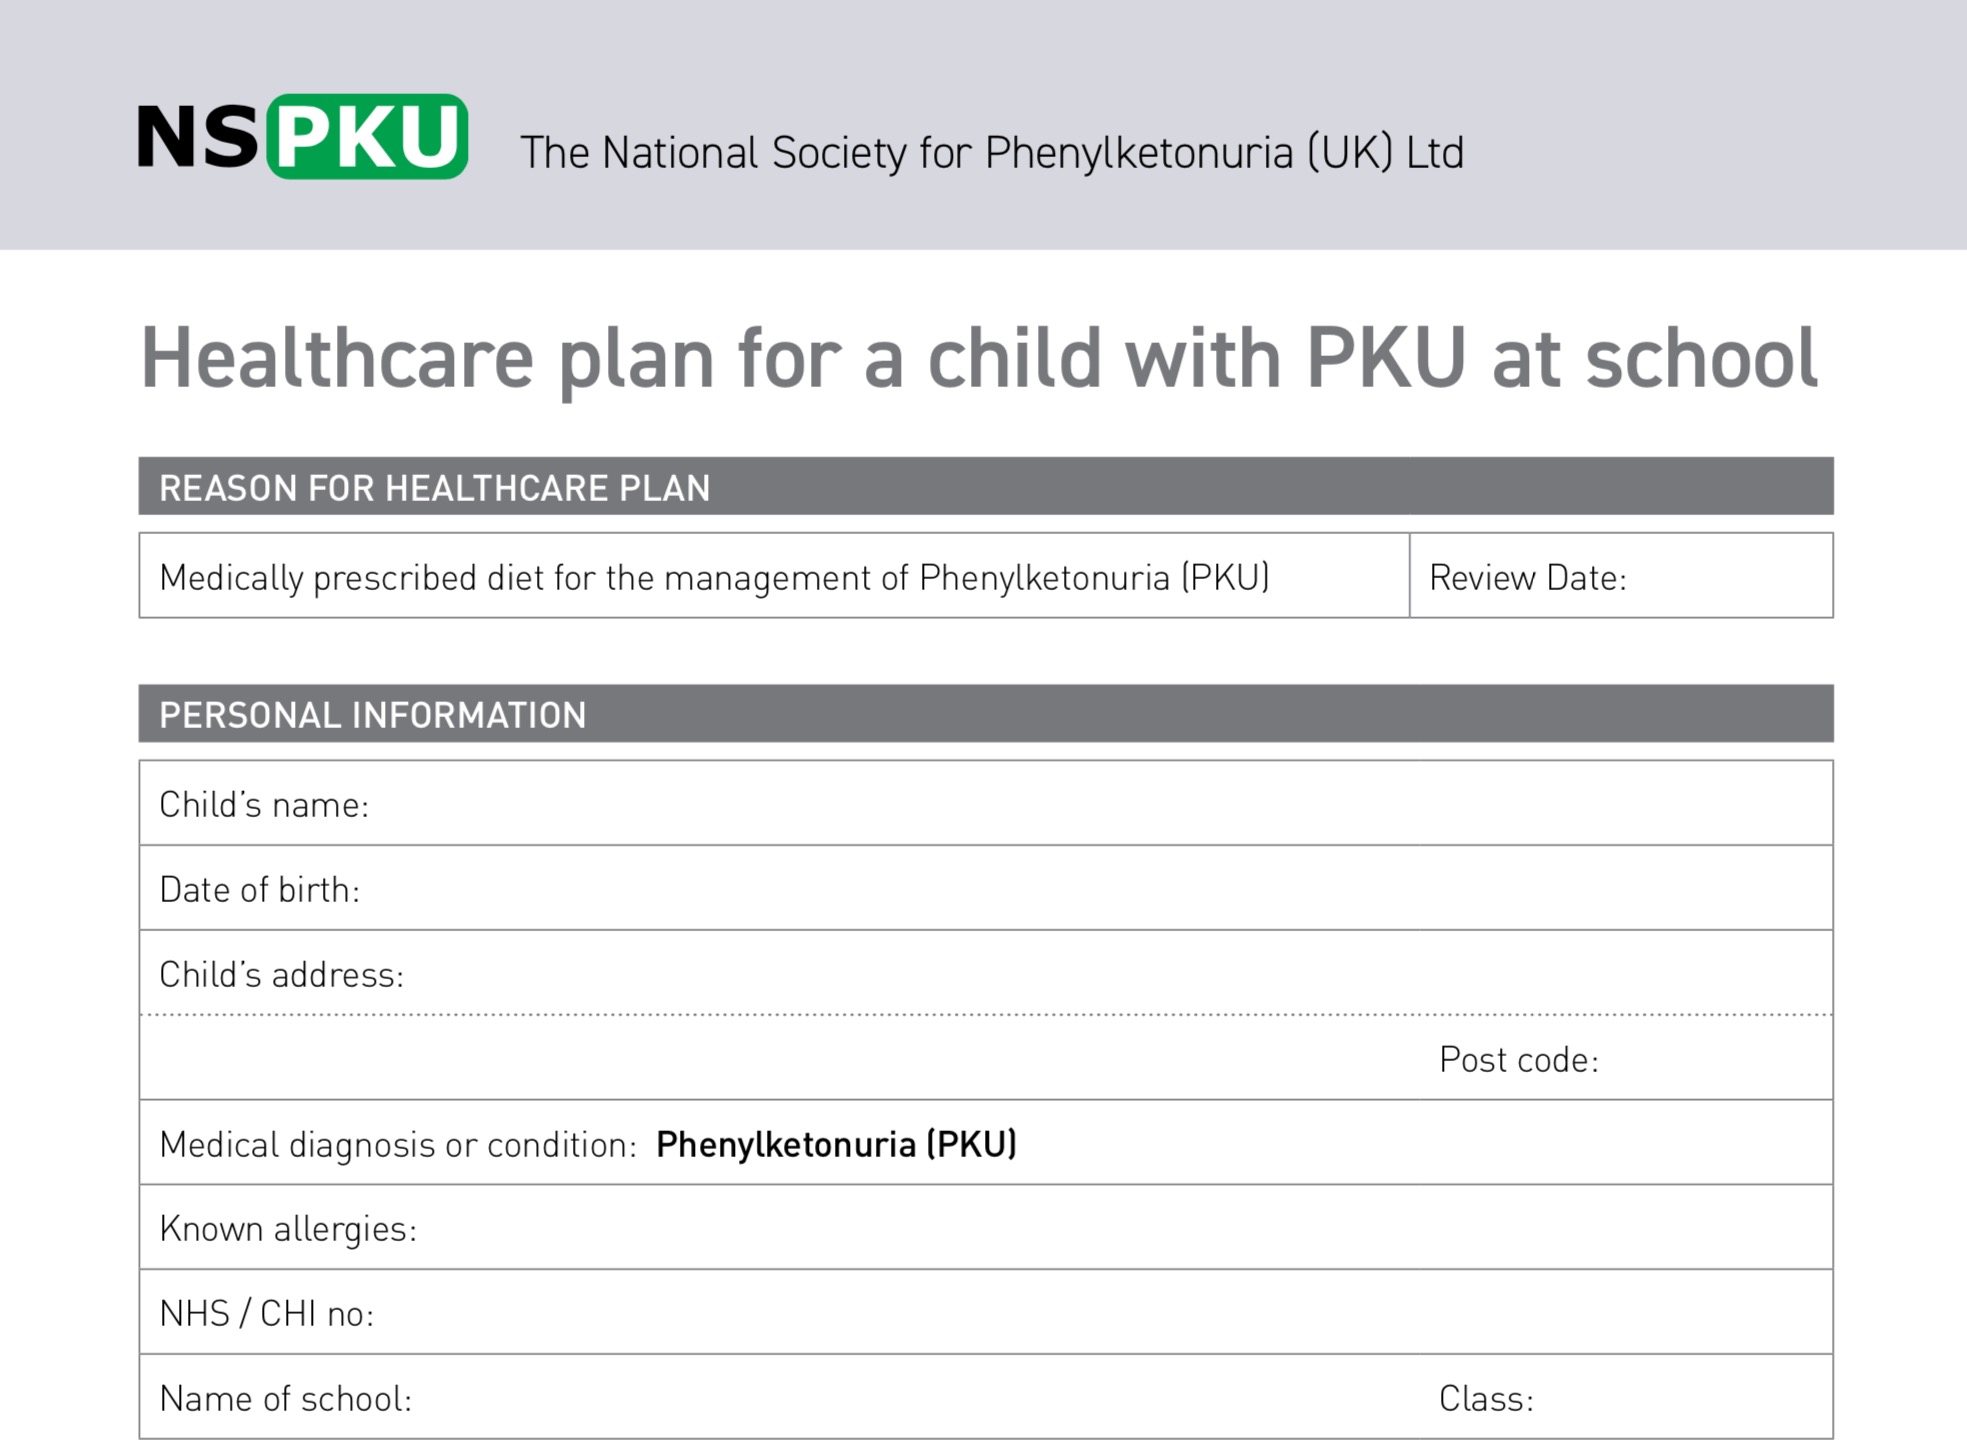
Task: Click the bold Phenylketonuria (PKU) diagnosis value
Action: coord(836,1144)
